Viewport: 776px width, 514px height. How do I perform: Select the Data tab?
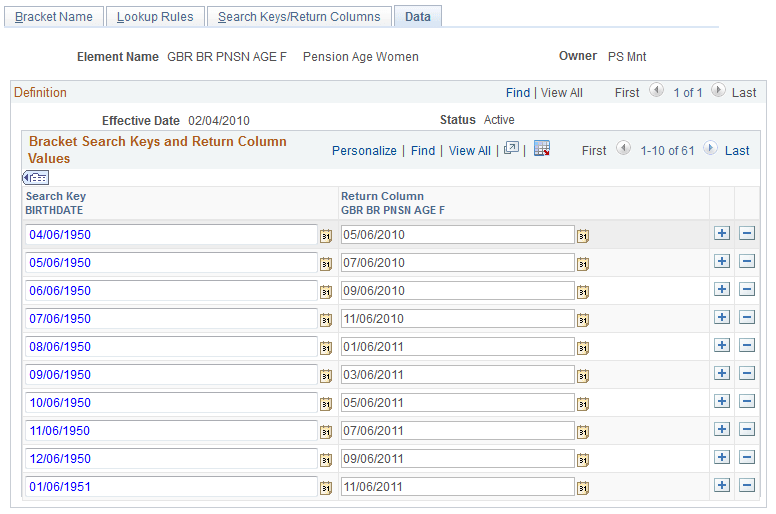click(418, 17)
